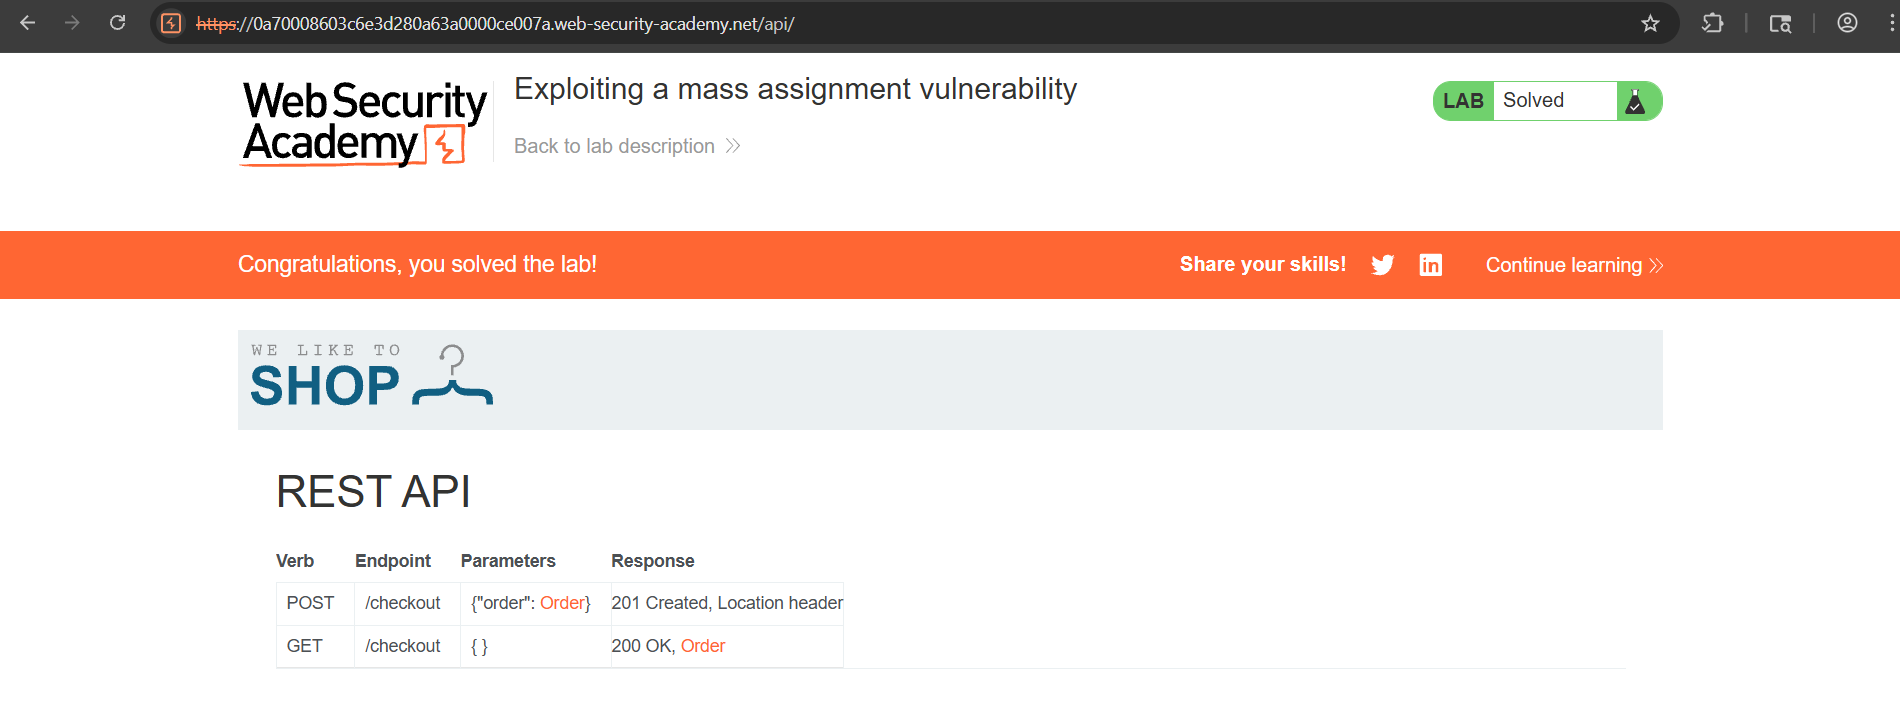Open the We Like to Shop logo
Screen dimensions: 1900x705
click(x=371, y=378)
